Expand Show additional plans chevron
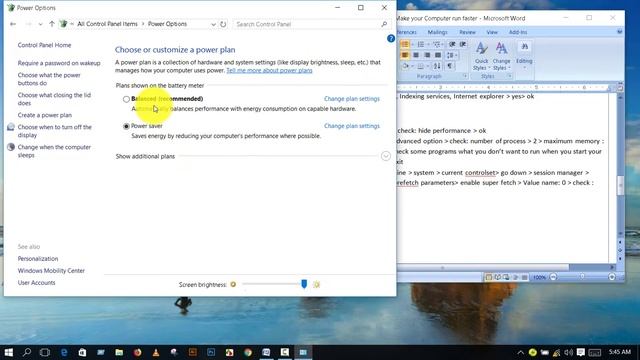The width and height of the screenshot is (640, 360). click(386, 156)
